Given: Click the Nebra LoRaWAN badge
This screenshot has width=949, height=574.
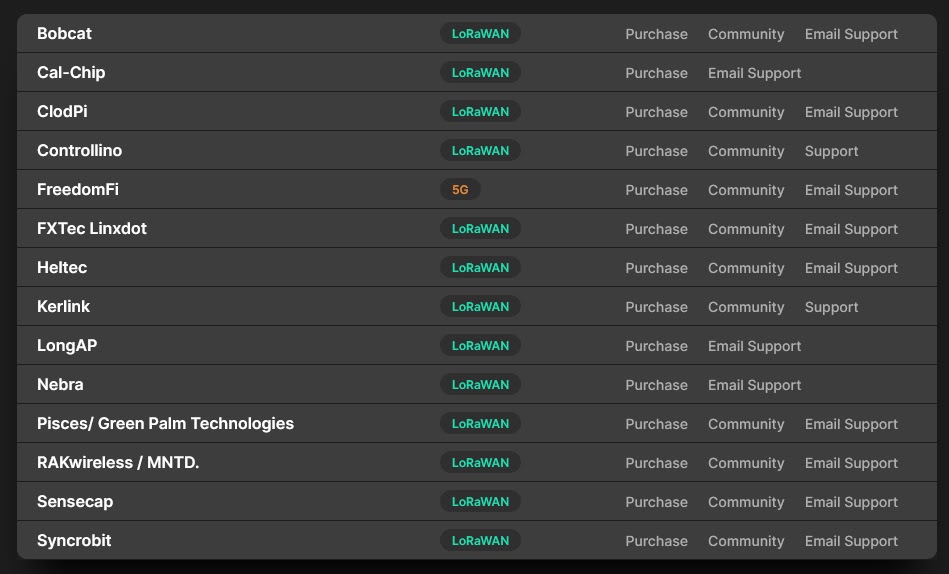Looking at the screenshot, I should (480, 385).
